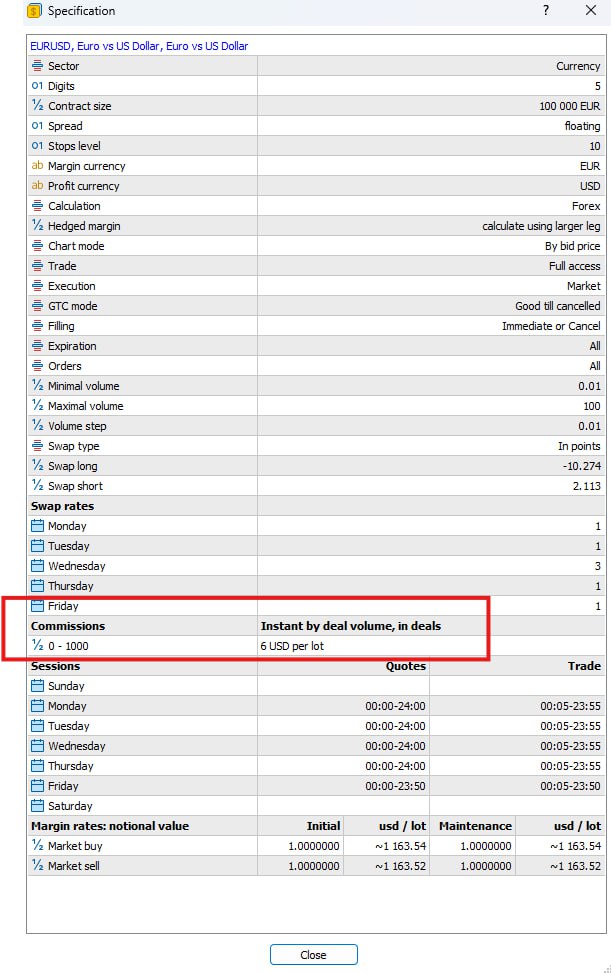Select the Filling row Immediate or Cancel
This screenshot has height=973, width=611.
coord(316,326)
